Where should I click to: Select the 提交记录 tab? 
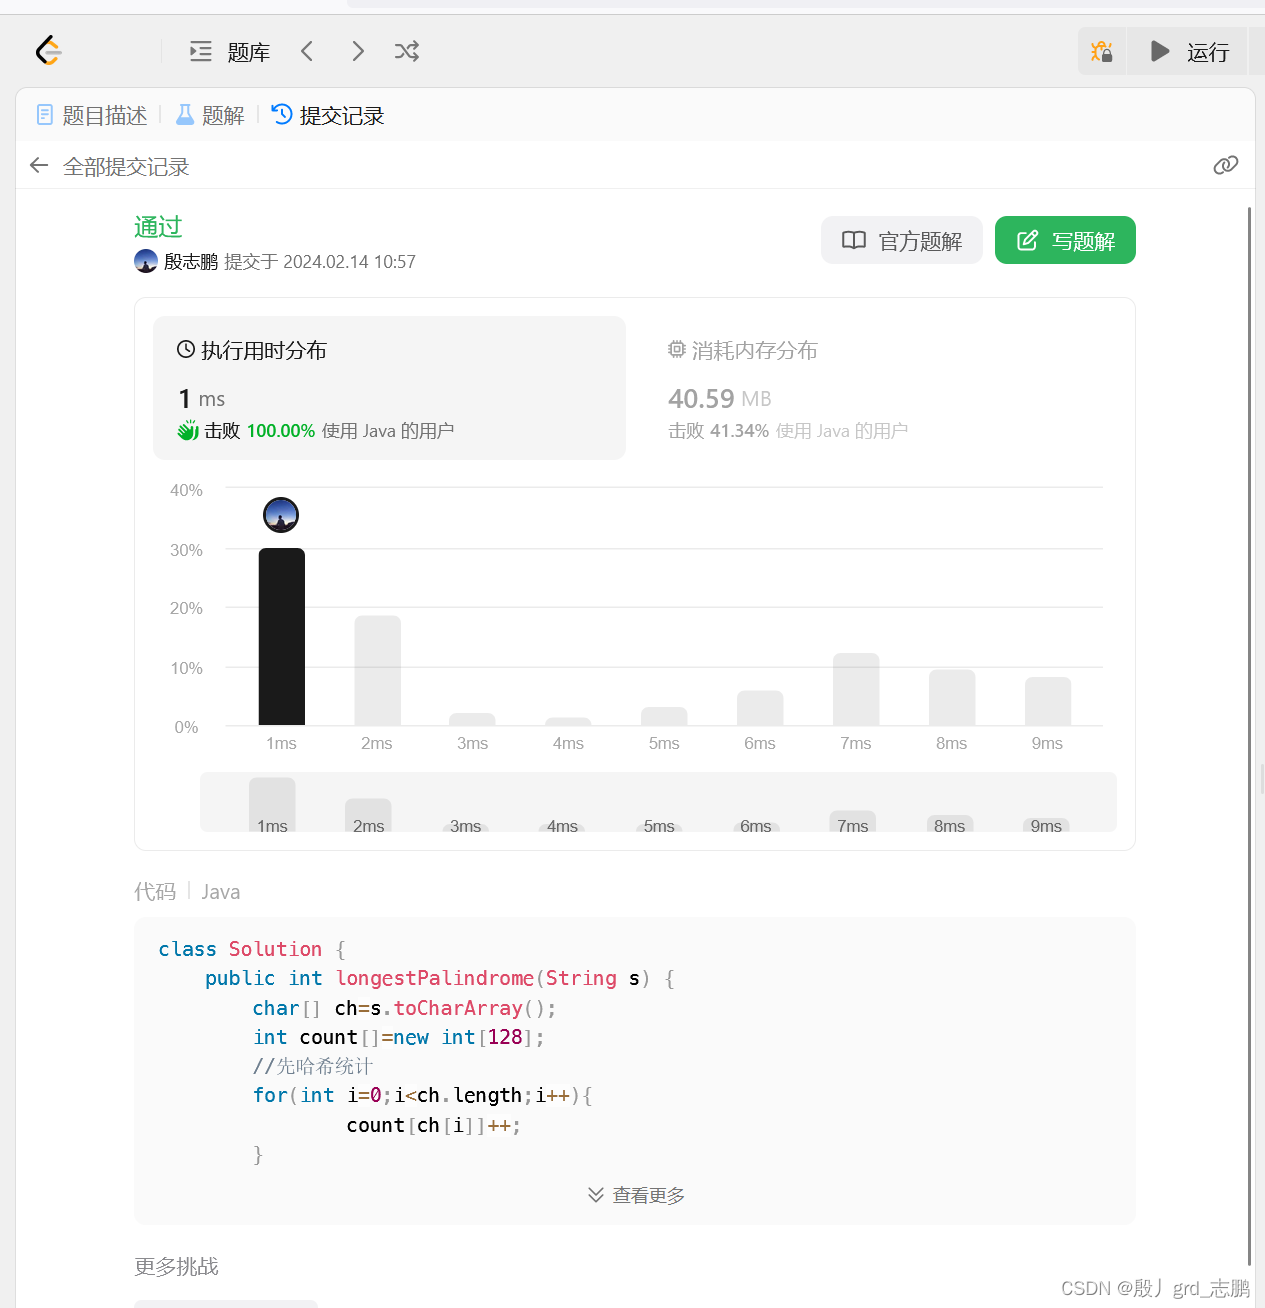coord(328,115)
